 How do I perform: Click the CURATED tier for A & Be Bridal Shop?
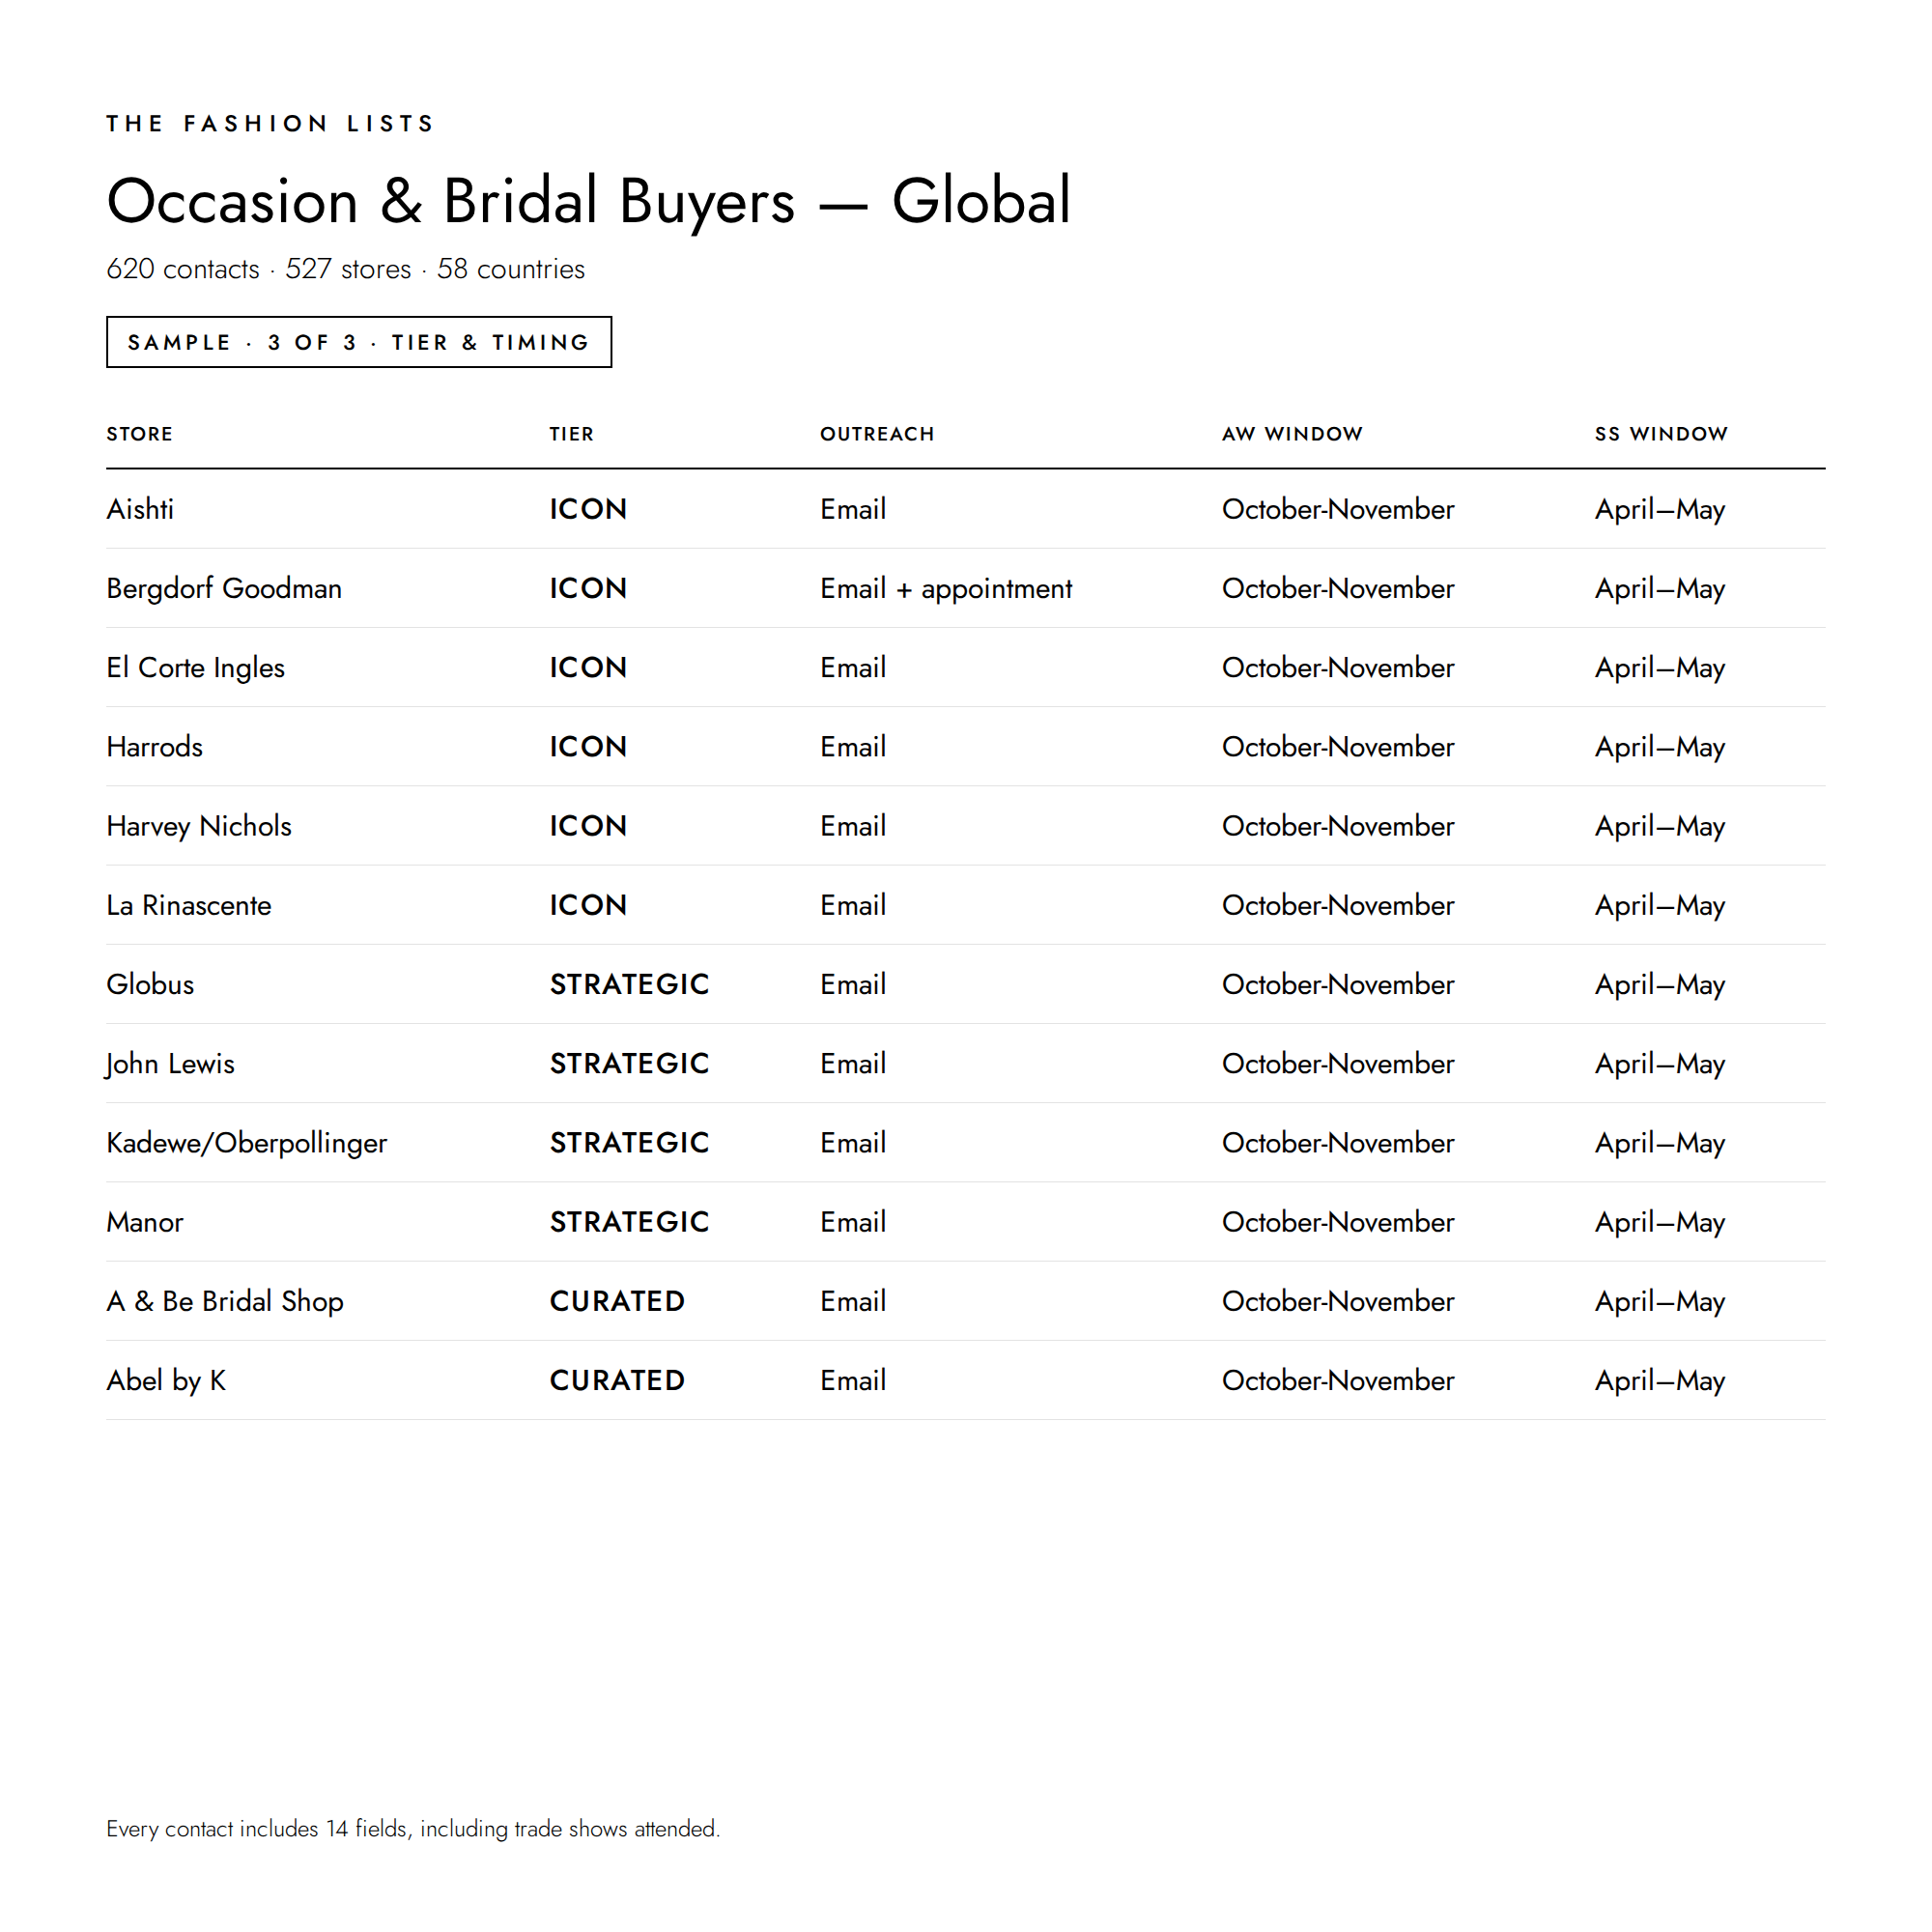point(617,1301)
